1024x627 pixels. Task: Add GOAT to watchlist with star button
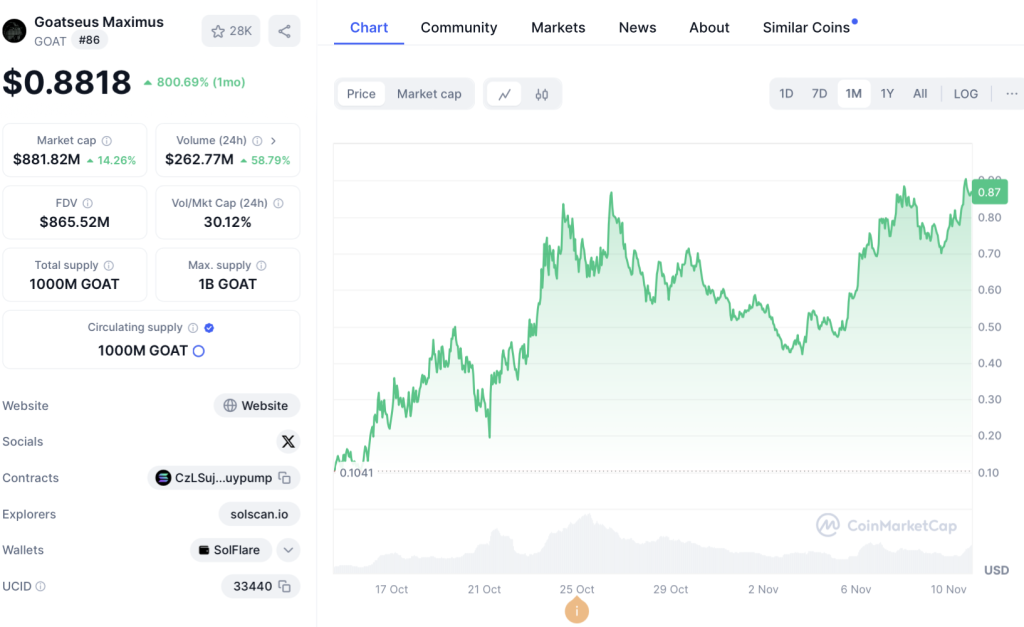(x=231, y=31)
